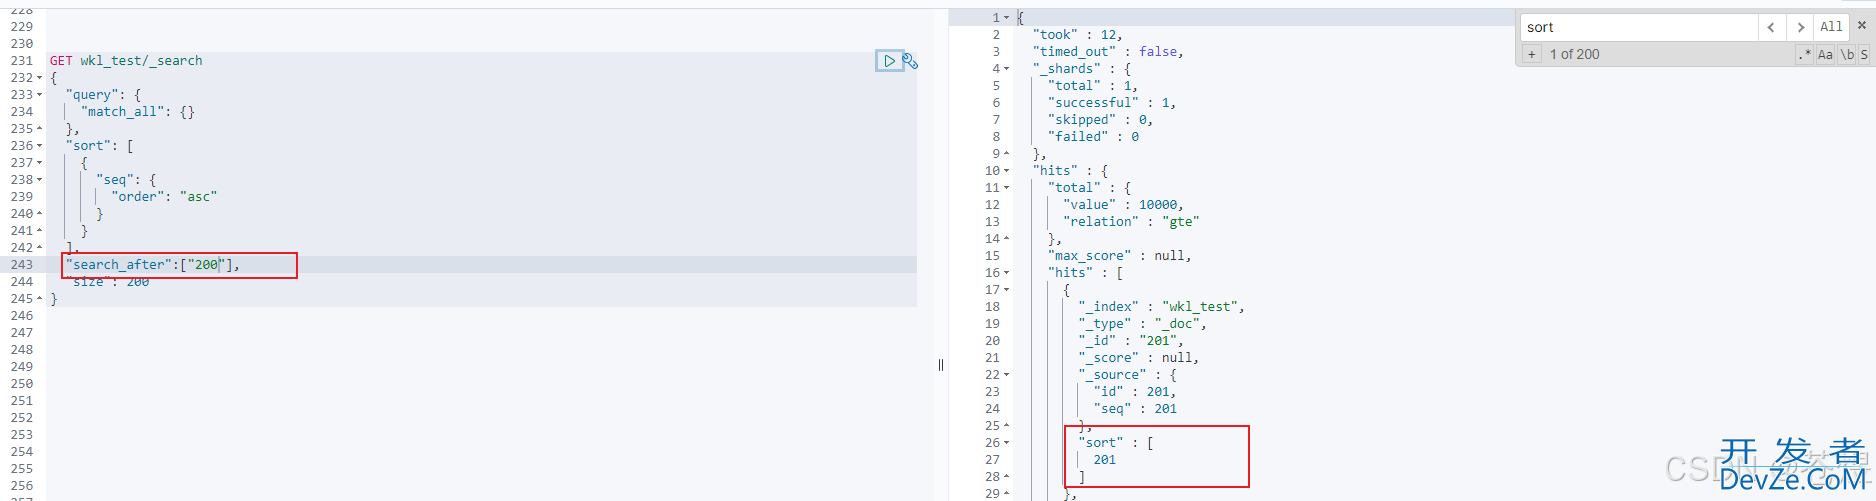
Task: Click "_type" : "_doc" line
Action: [1143, 324]
